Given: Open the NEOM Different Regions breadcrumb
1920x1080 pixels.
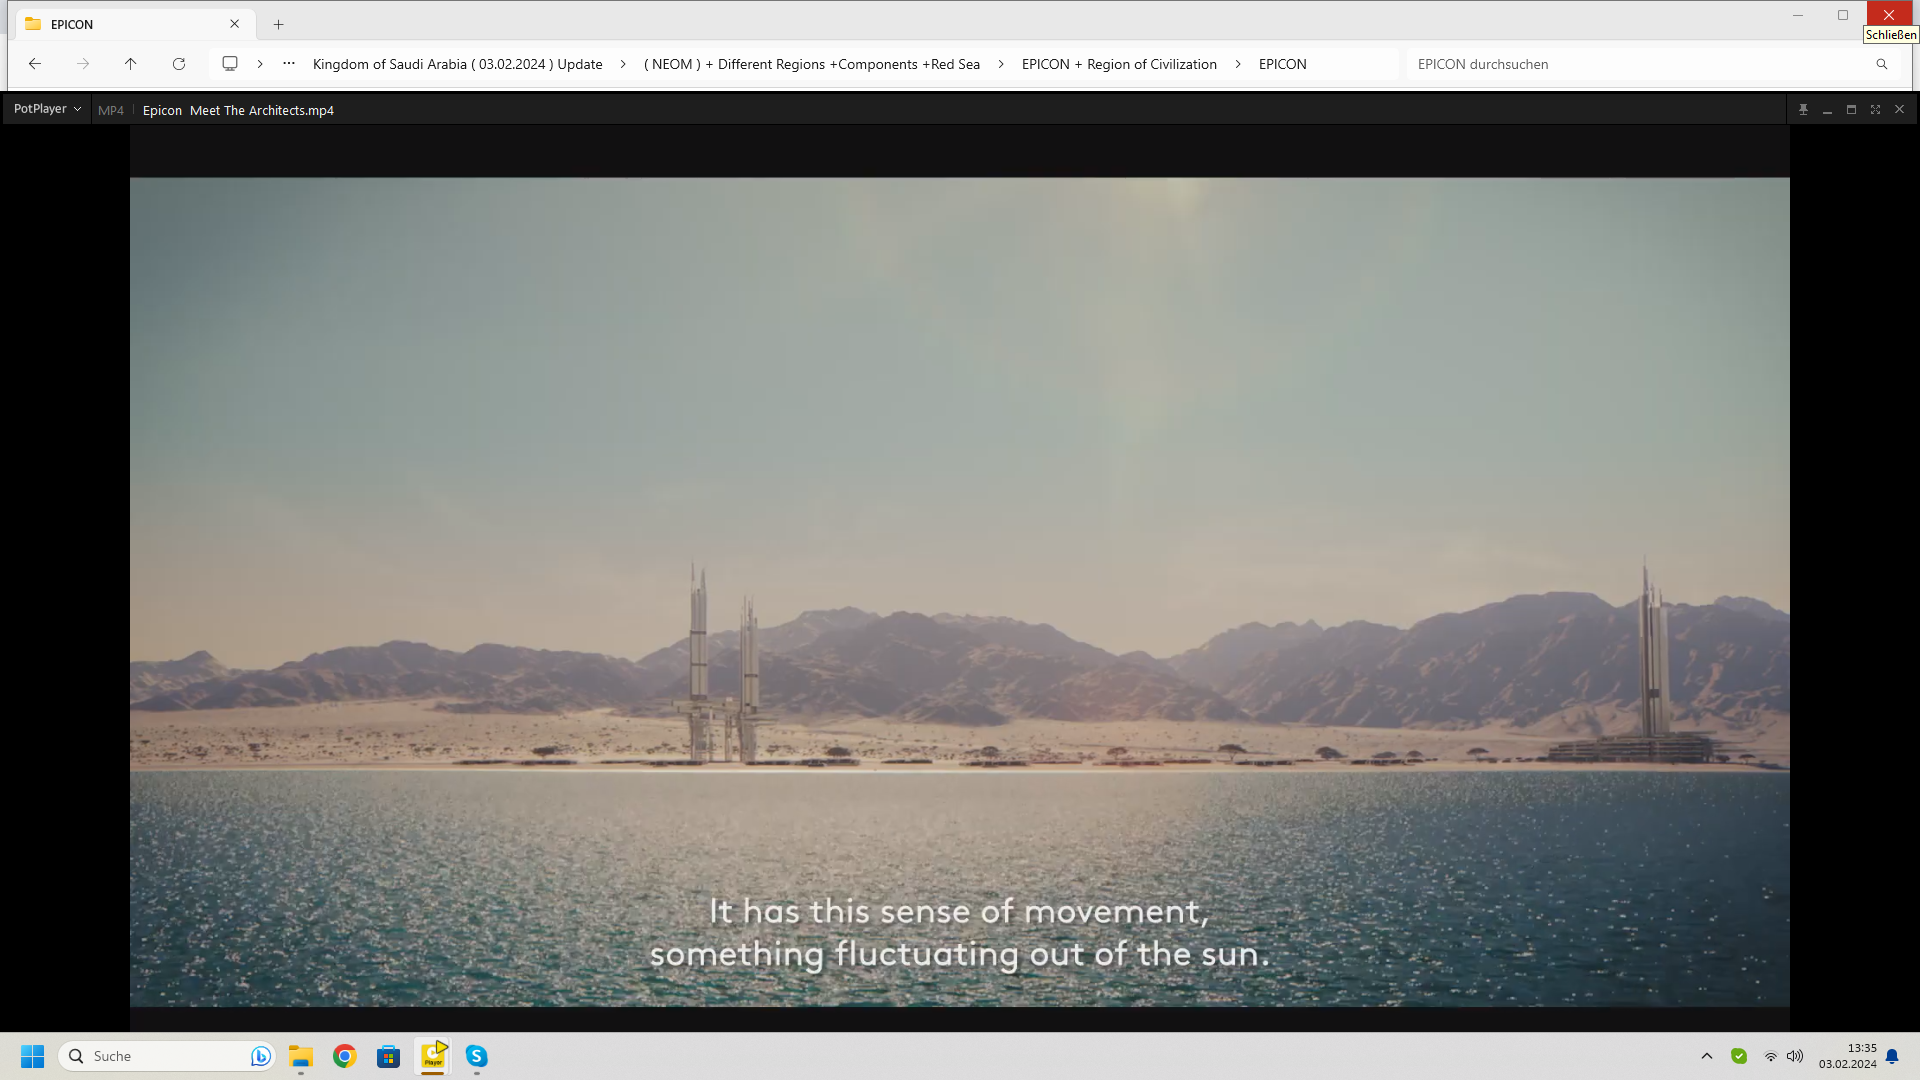Looking at the screenshot, I should pyautogui.click(x=812, y=64).
